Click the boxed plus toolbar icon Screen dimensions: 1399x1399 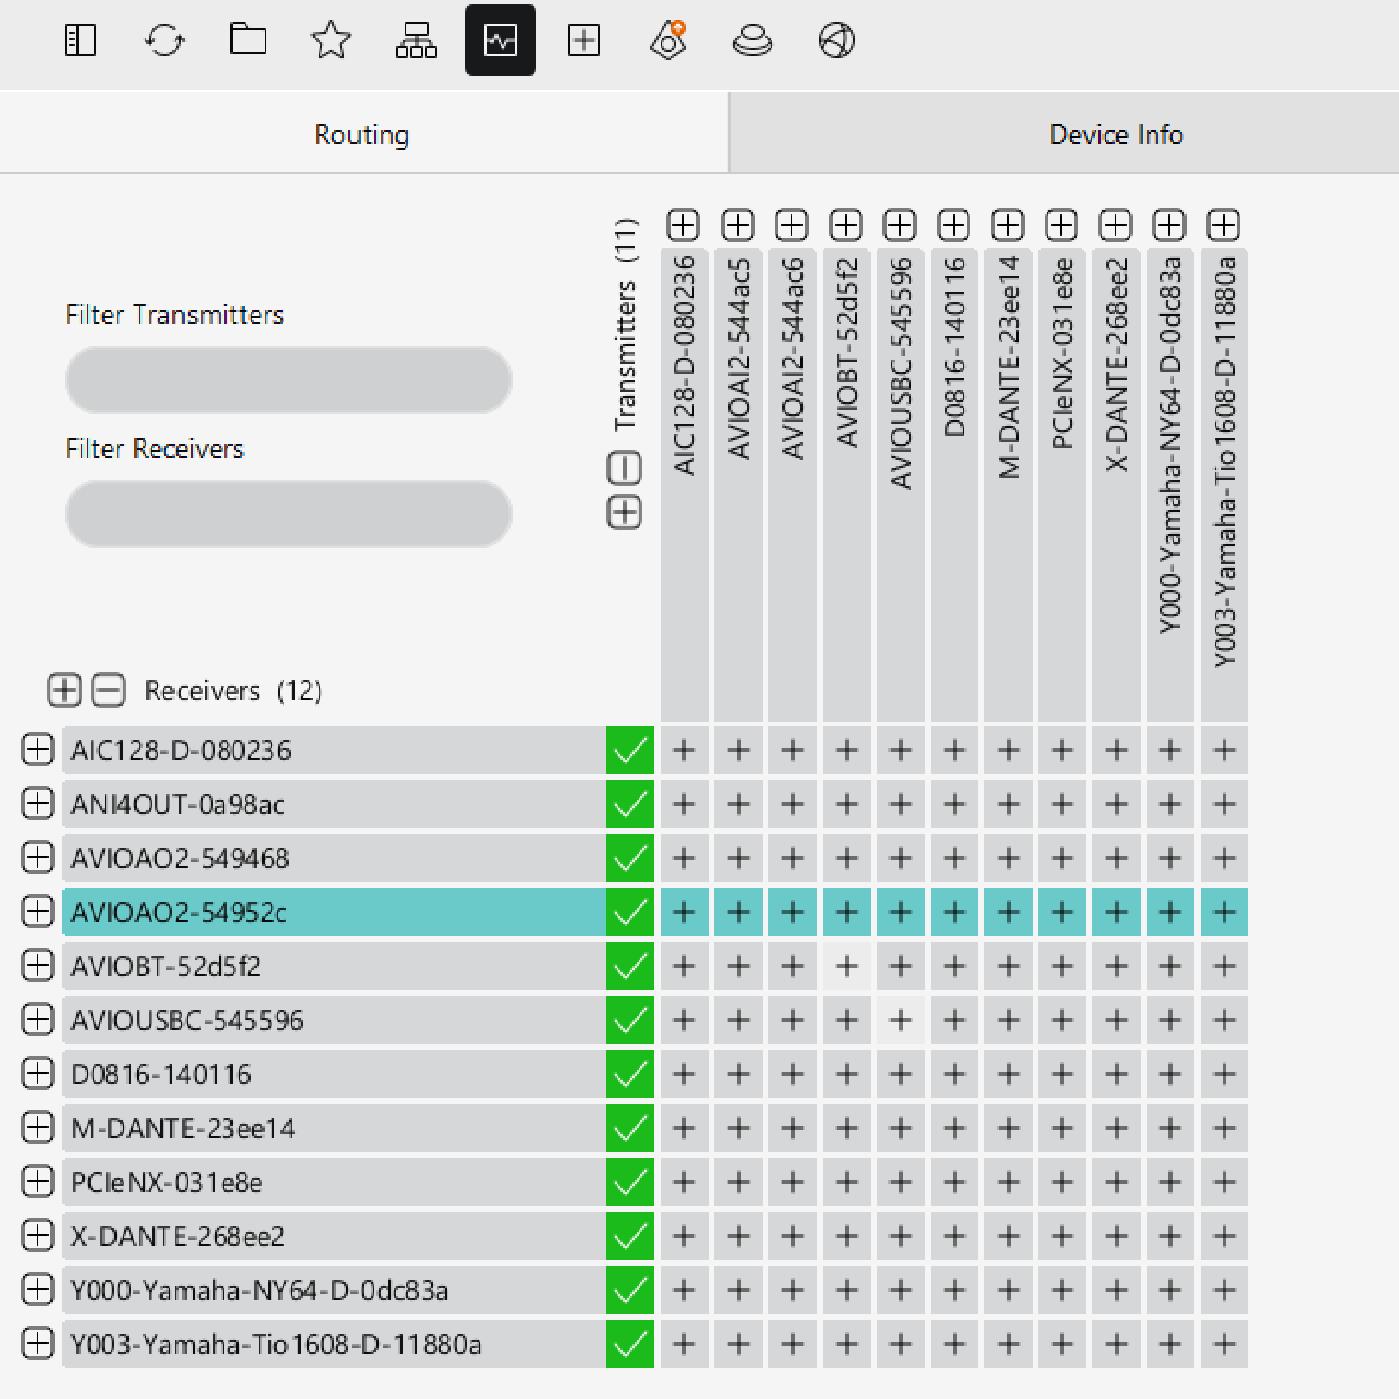point(584,41)
